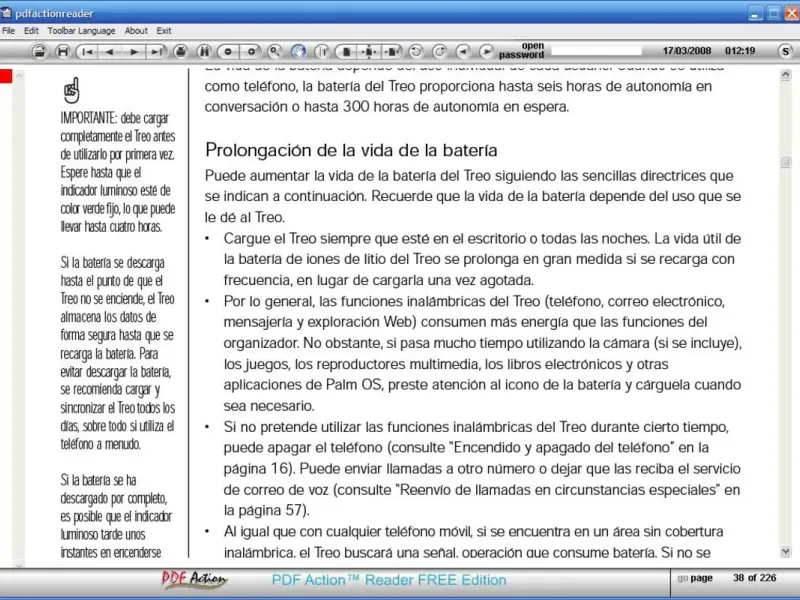Rotate page counterclockwise
Screen dimensions: 800x600
point(416,52)
